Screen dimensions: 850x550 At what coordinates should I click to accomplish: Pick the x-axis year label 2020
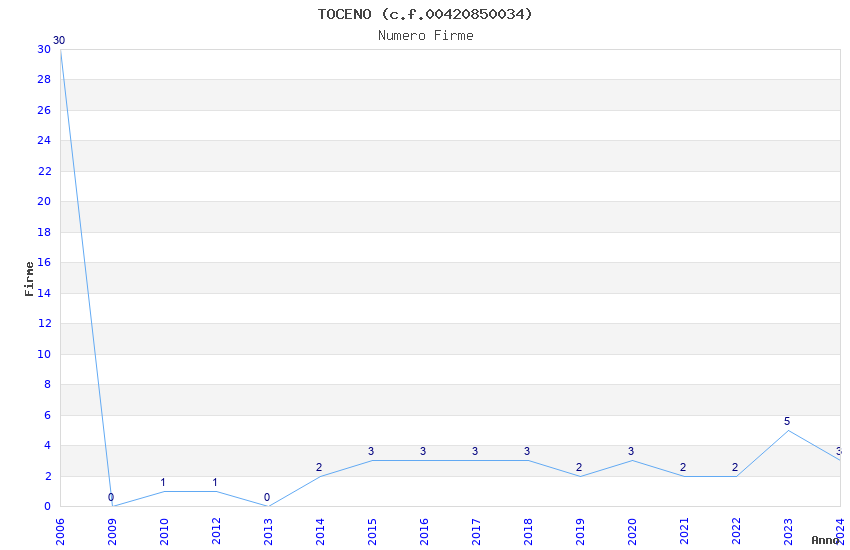point(633,531)
